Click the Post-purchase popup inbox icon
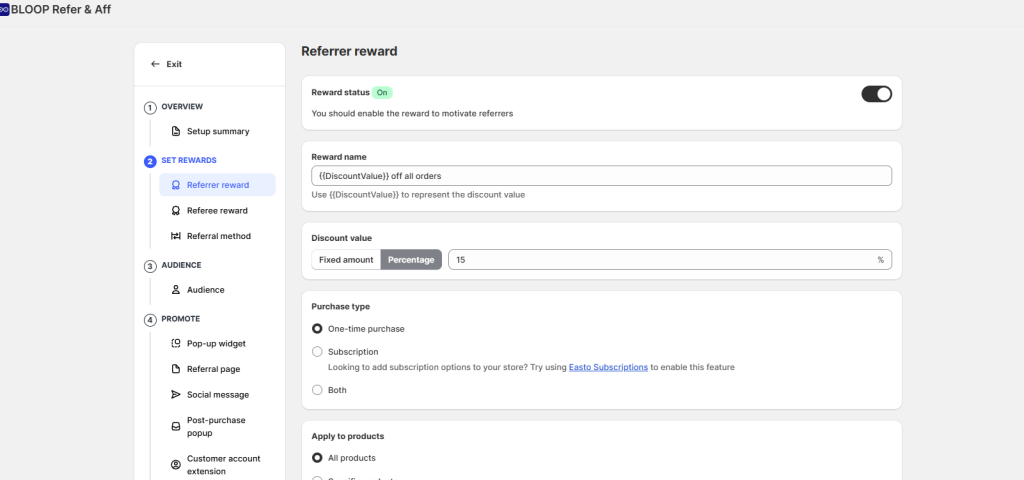The height and width of the screenshot is (480, 1024). (176, 426)
